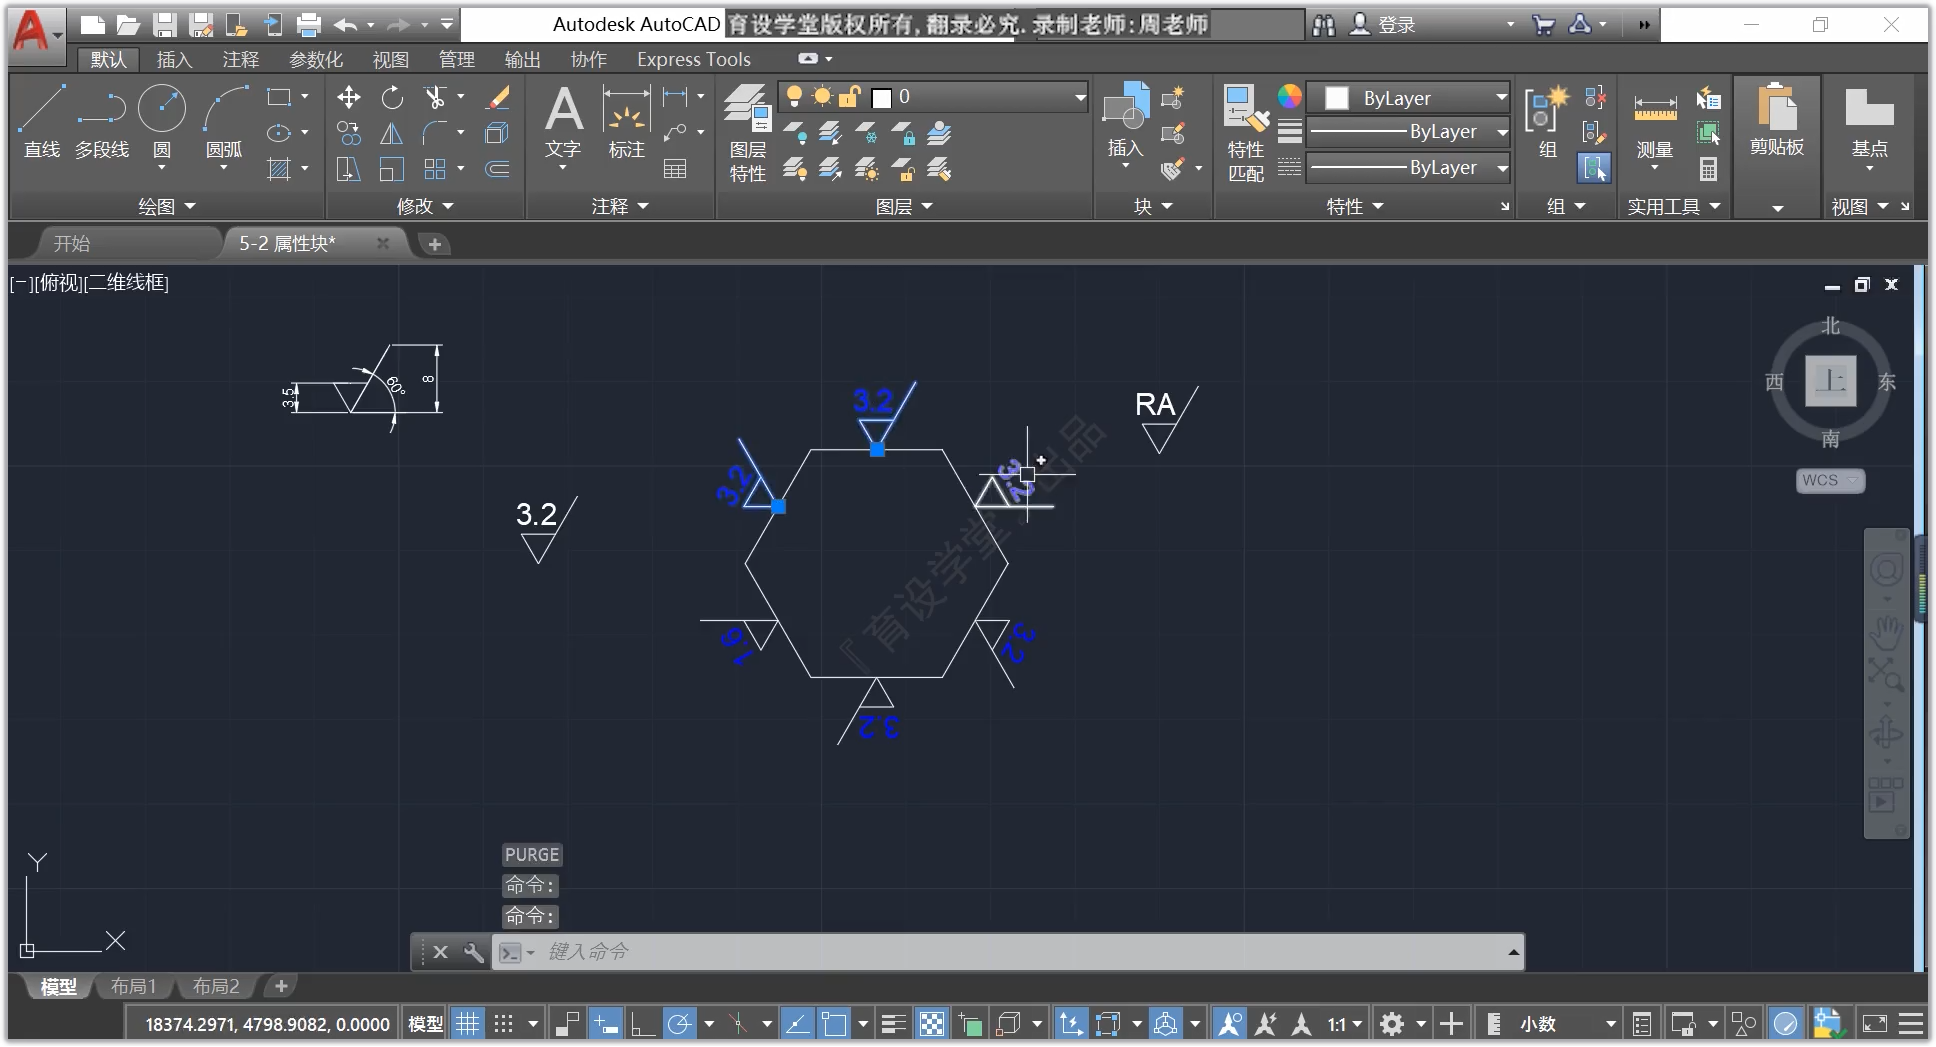Click Match Properties (特性匹配) icon
Screen dimensions: 1936x1047
(x=1246, y=133)
